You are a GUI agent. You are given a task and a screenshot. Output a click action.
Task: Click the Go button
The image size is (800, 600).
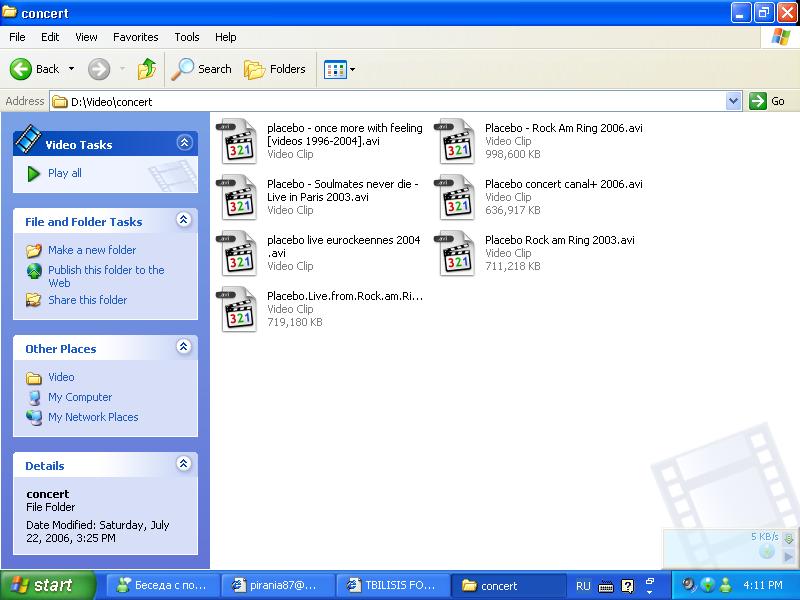[767, 101]
